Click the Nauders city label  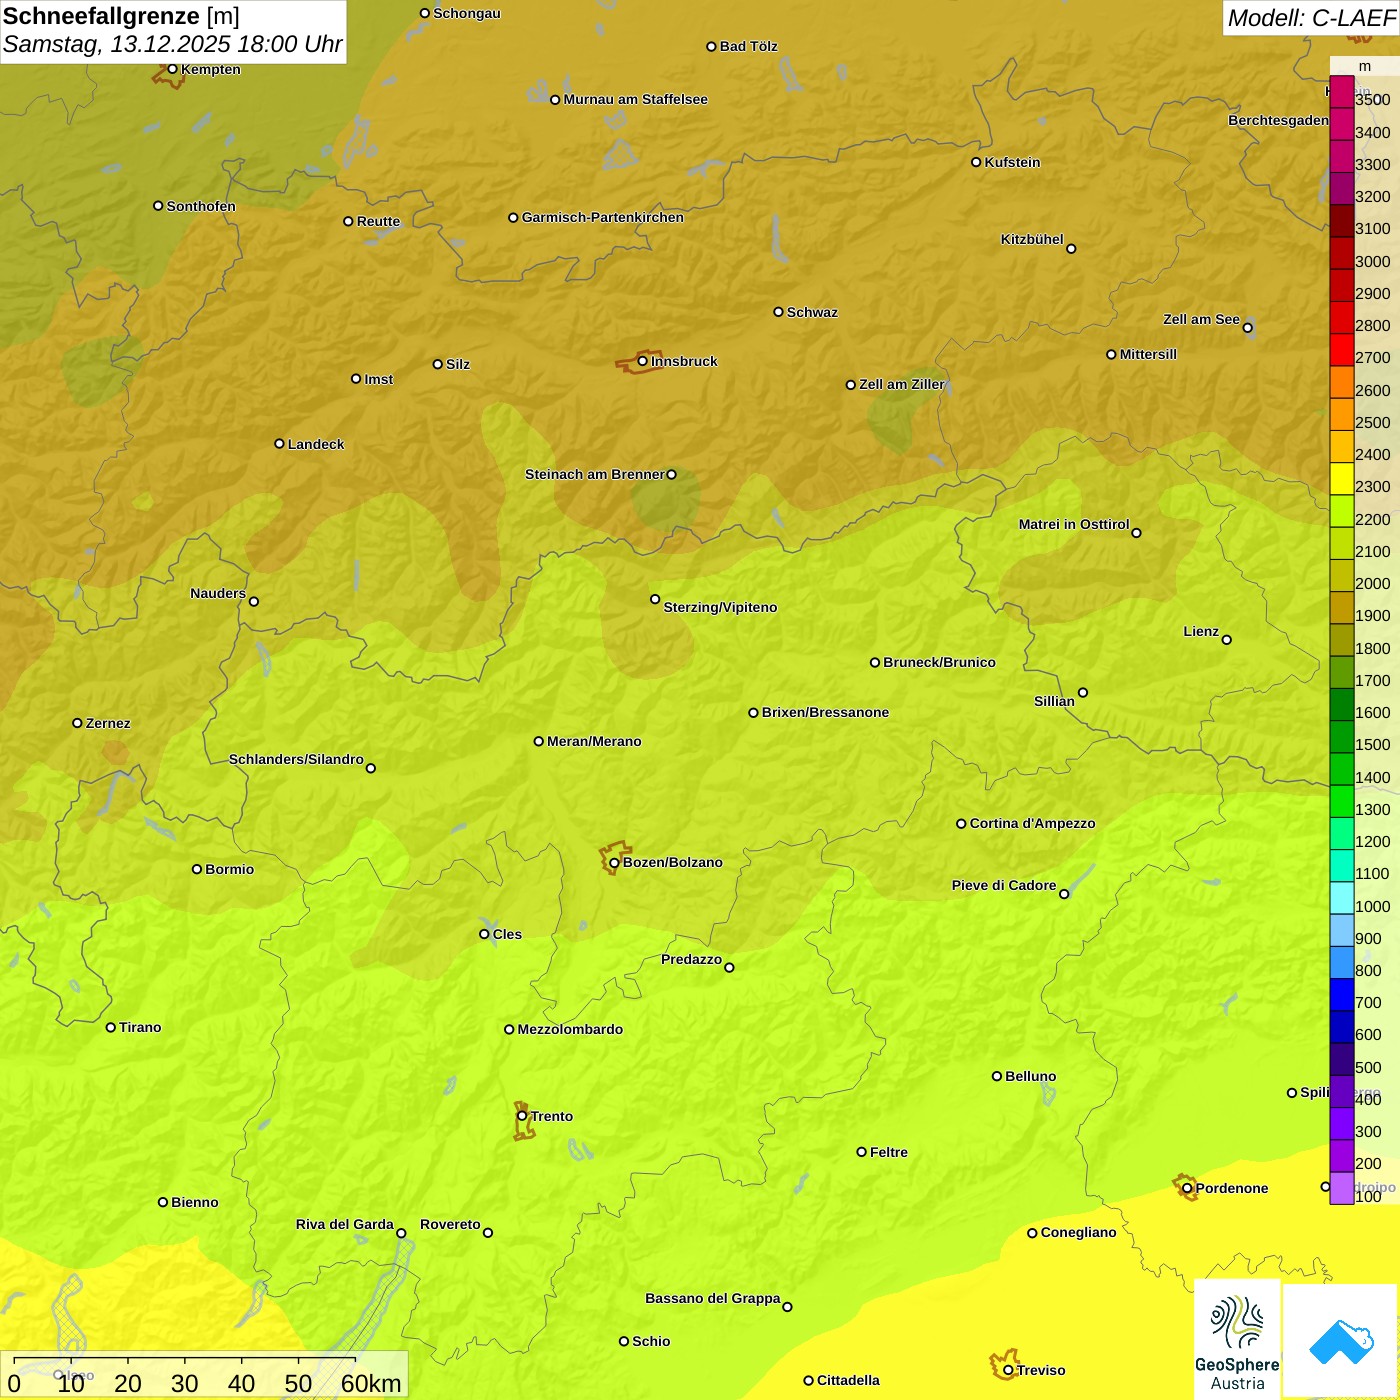point(218,593)
